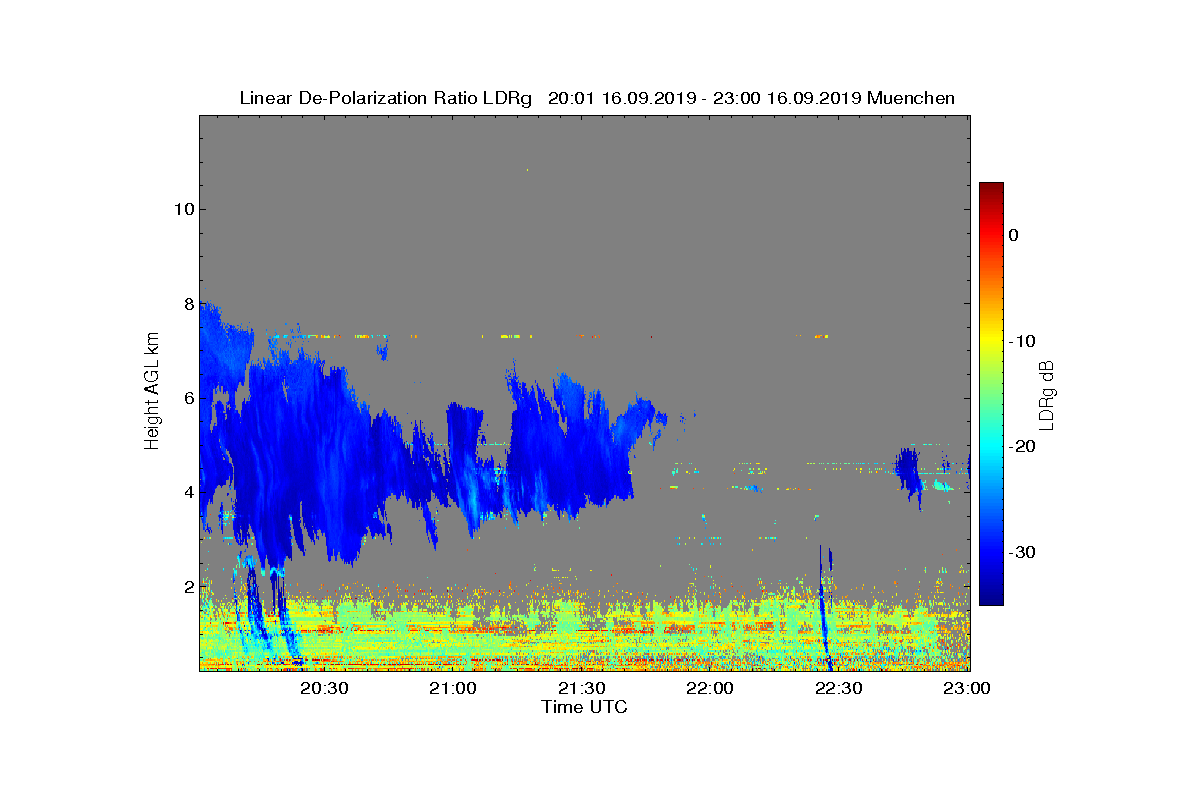Click the 20:30 time tick label
Image resolution: width=1200 pixels, height=800 pixels.
(x=324, y=688)
